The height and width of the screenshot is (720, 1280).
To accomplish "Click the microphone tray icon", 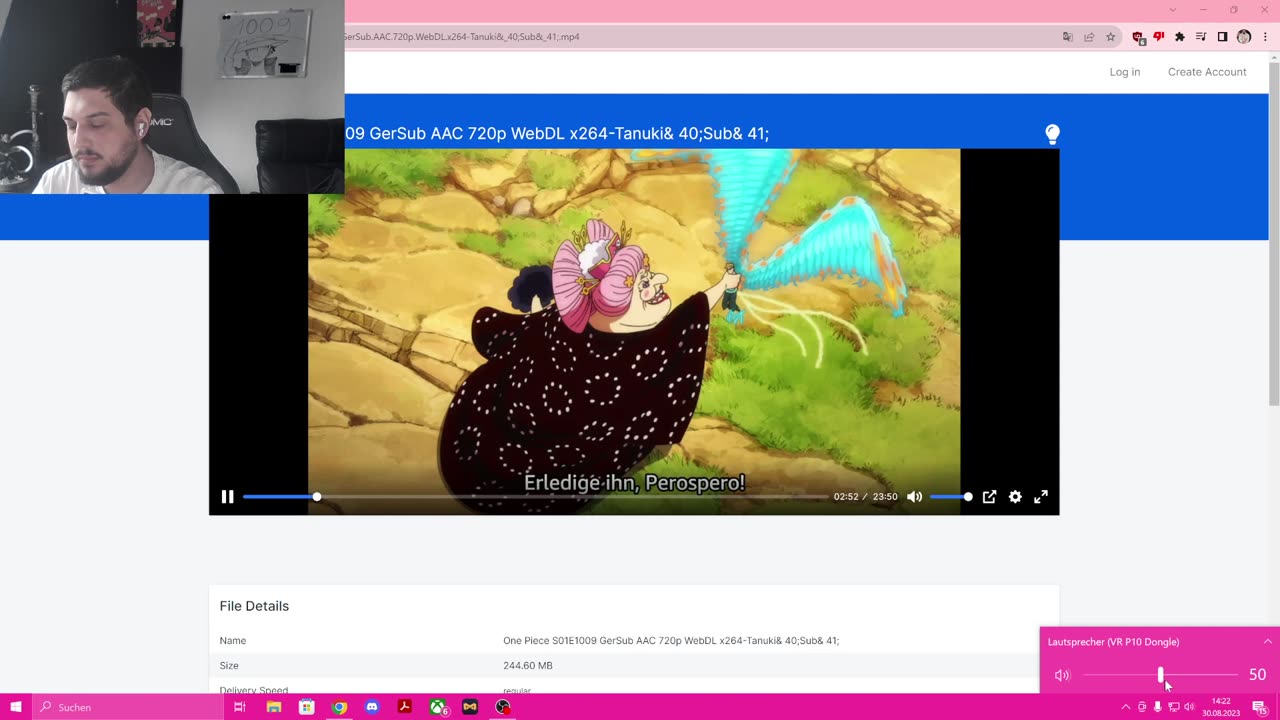I will pos(1158,707).
